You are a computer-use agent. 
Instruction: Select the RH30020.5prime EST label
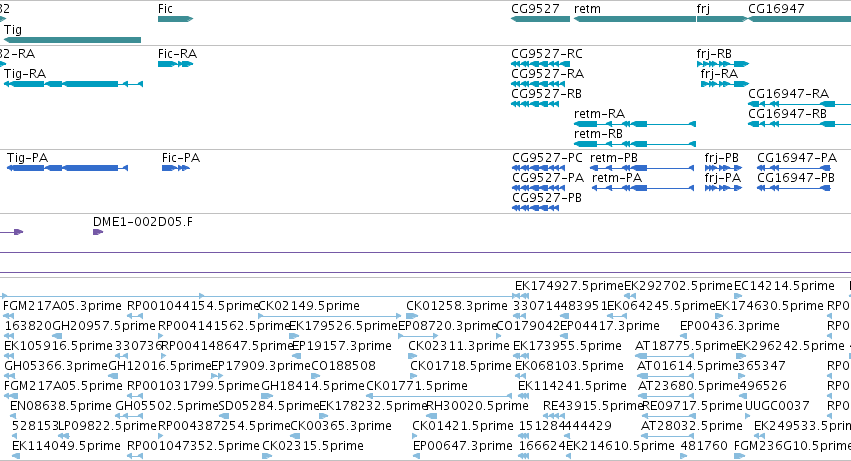click(478, 407)
